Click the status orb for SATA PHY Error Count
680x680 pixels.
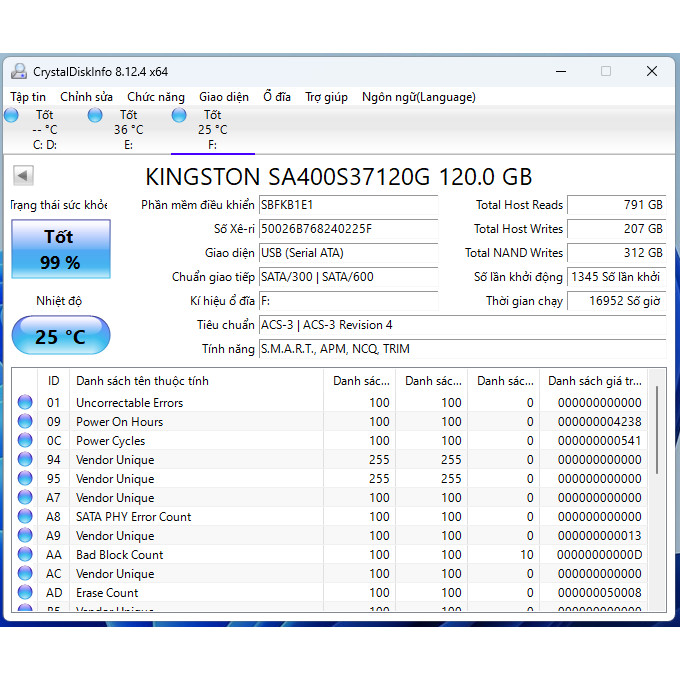[25, 516]
